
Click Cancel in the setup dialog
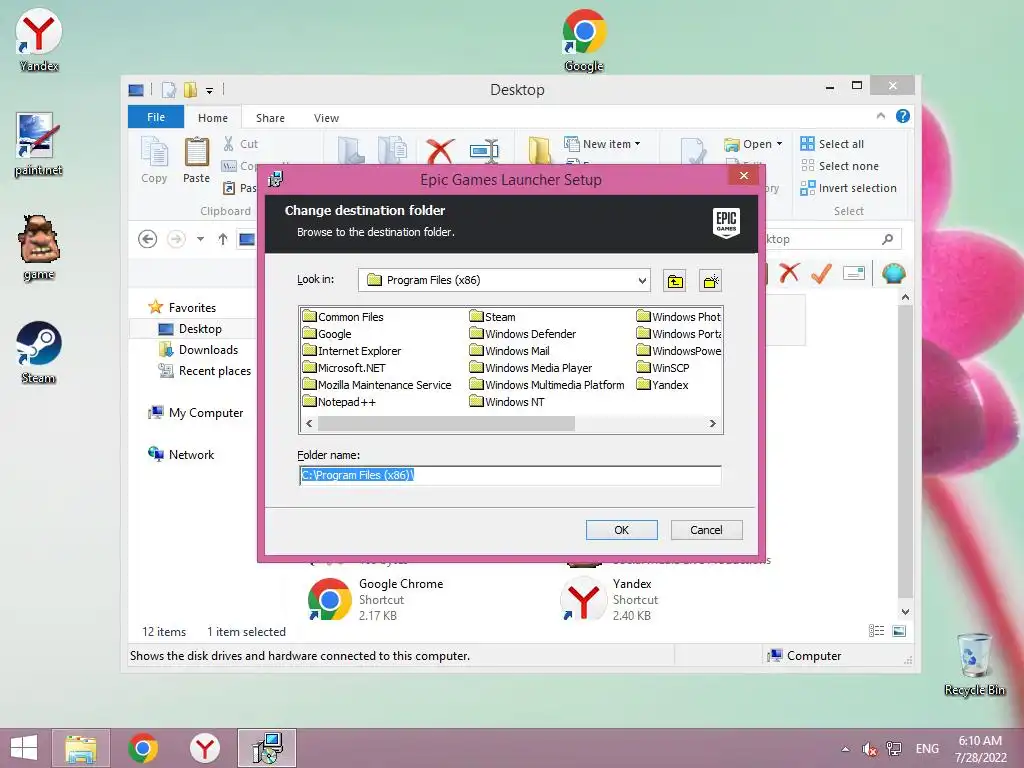click(x=707, y=530)
